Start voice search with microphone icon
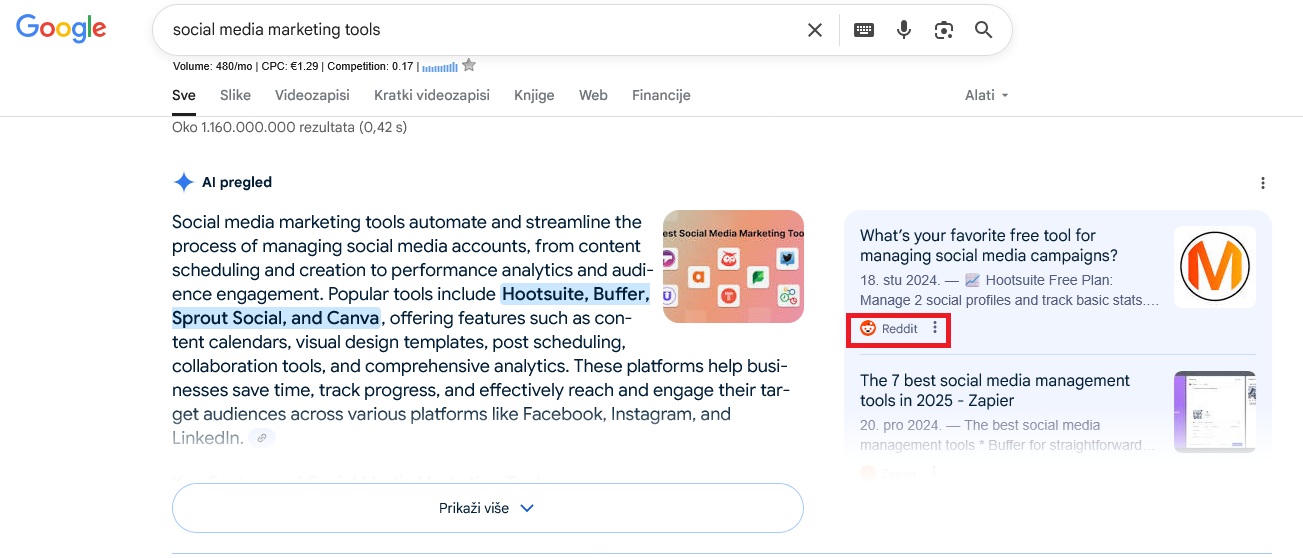 tap(904, 30)
